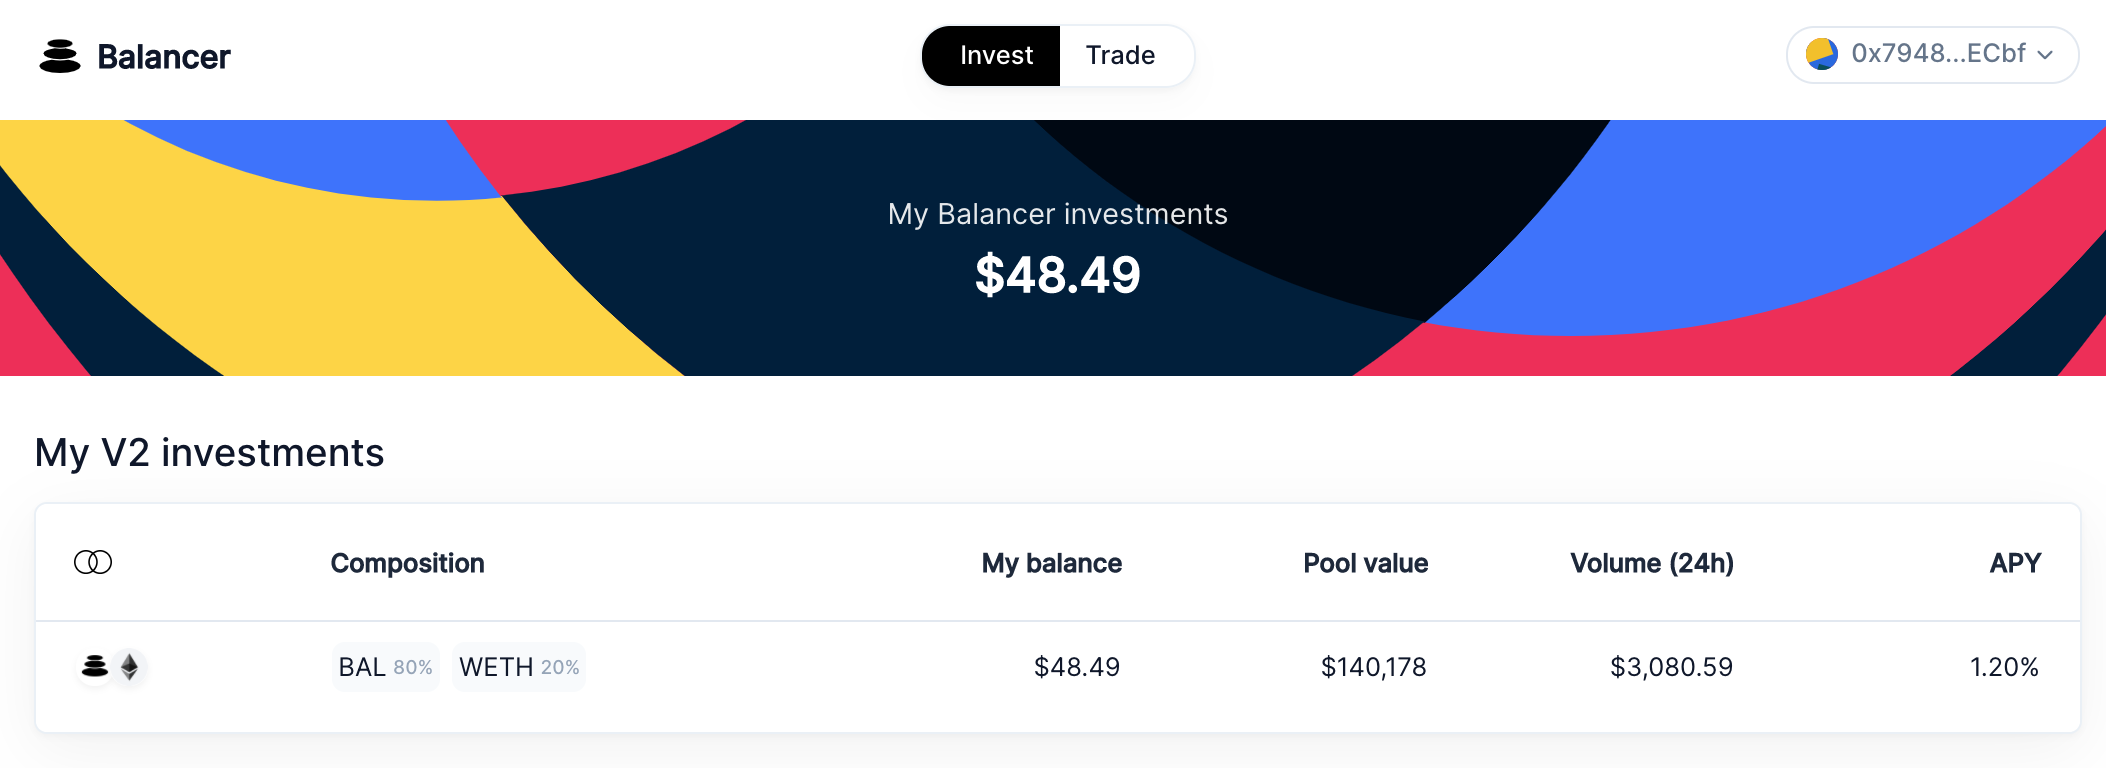Sort by APY column header

point(2015,563)
